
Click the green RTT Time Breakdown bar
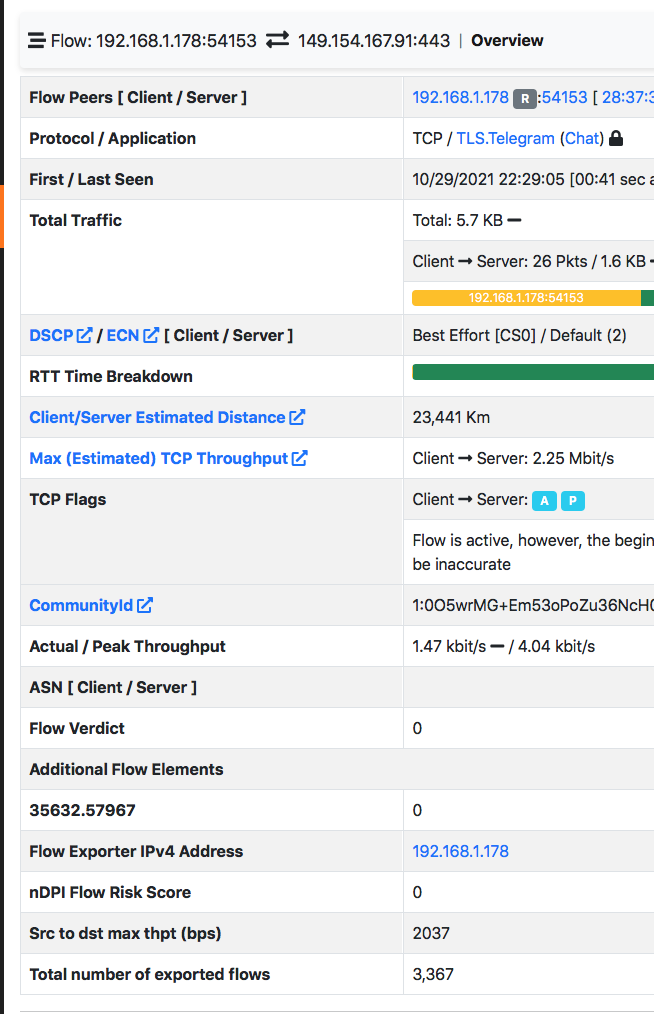(x=533, y=372)
